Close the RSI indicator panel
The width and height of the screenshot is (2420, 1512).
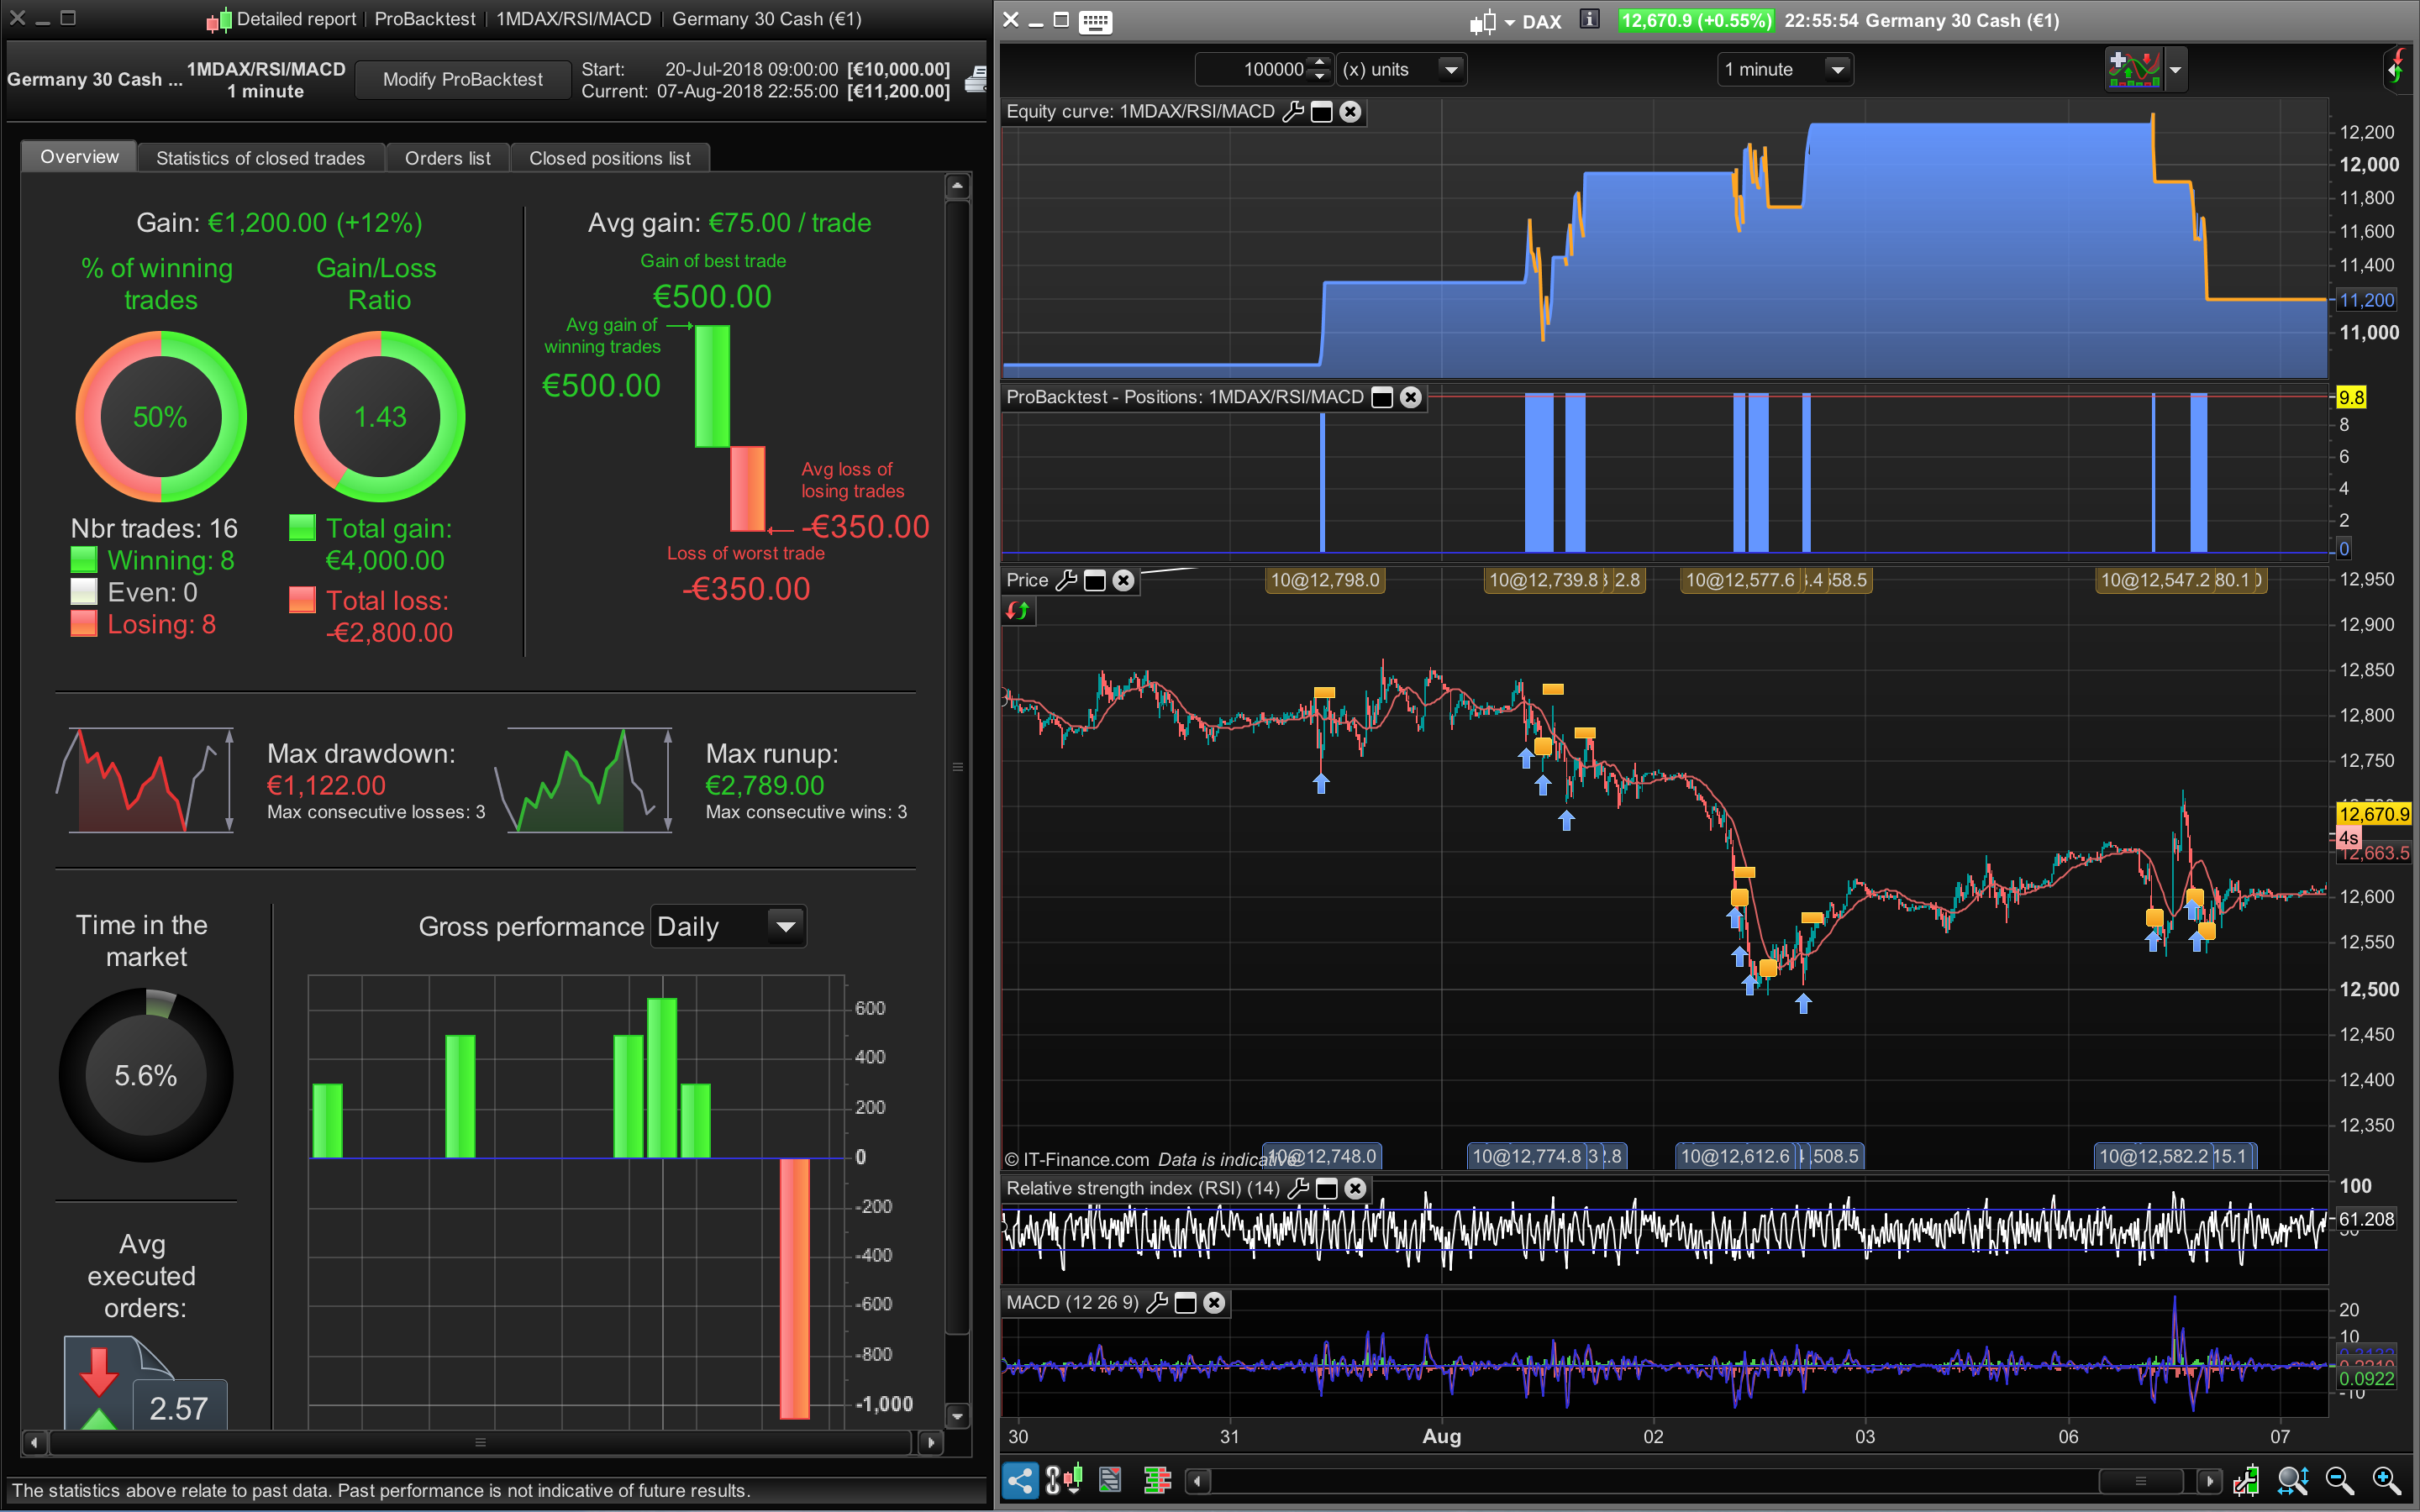tap(1355, 1188)
